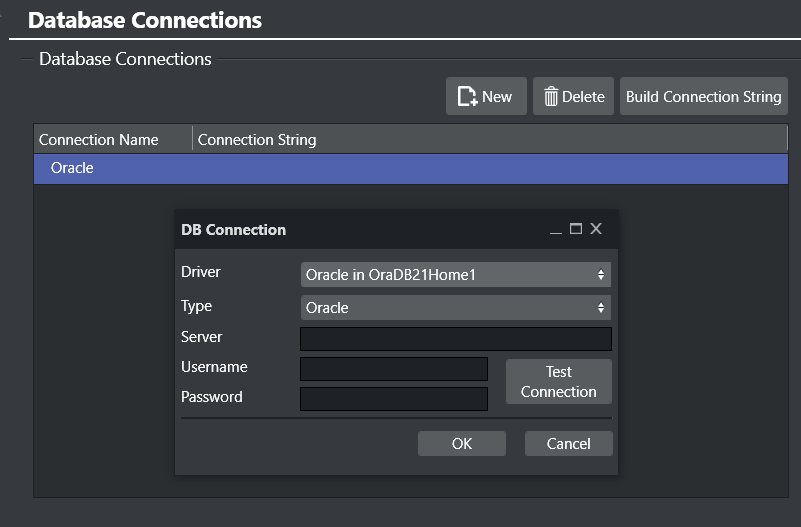
Task: Click the Build Connection String button
Action: pyautogui.click(x=703, y=97)
